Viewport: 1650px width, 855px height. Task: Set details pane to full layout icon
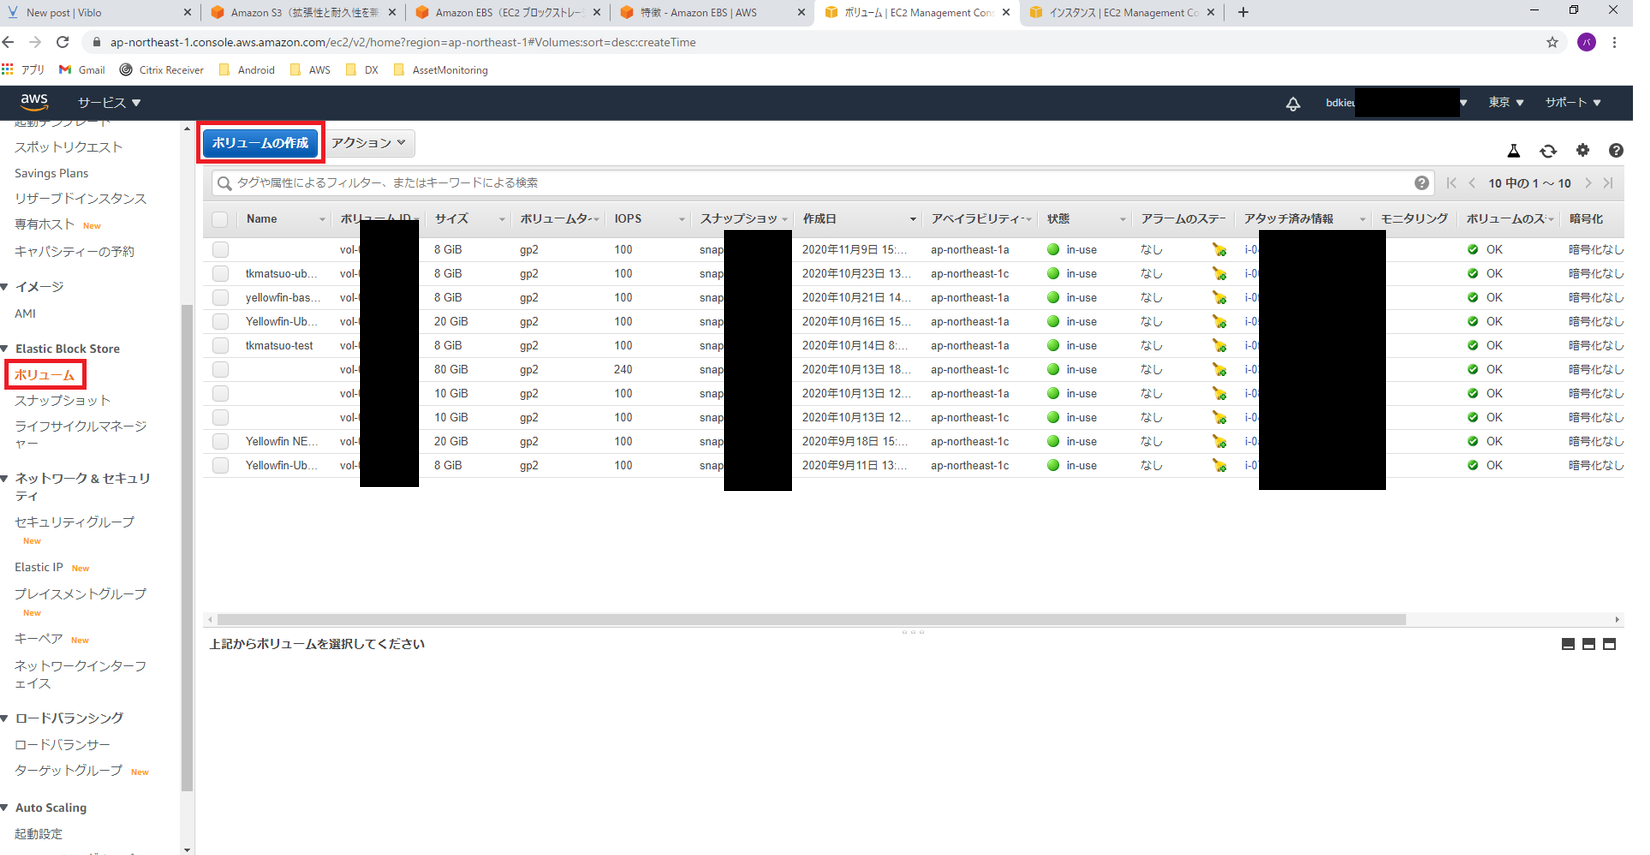coord(1609,644)
